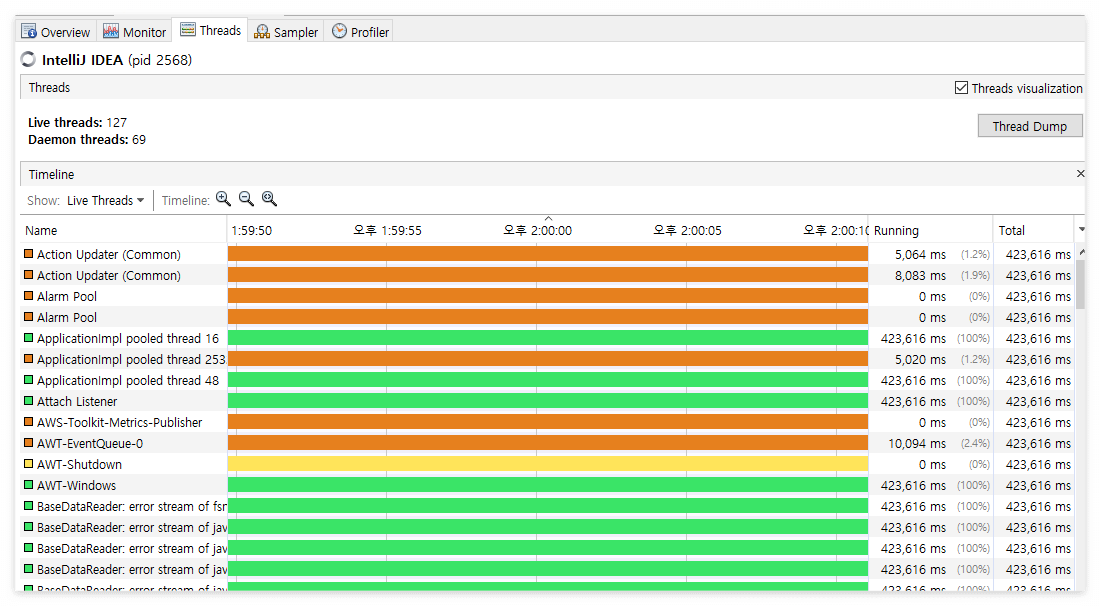Click orange timeline bar of AWT-EventQueue-0
The height and width of the screenshot is (606, 1100).
click(547, 443)
